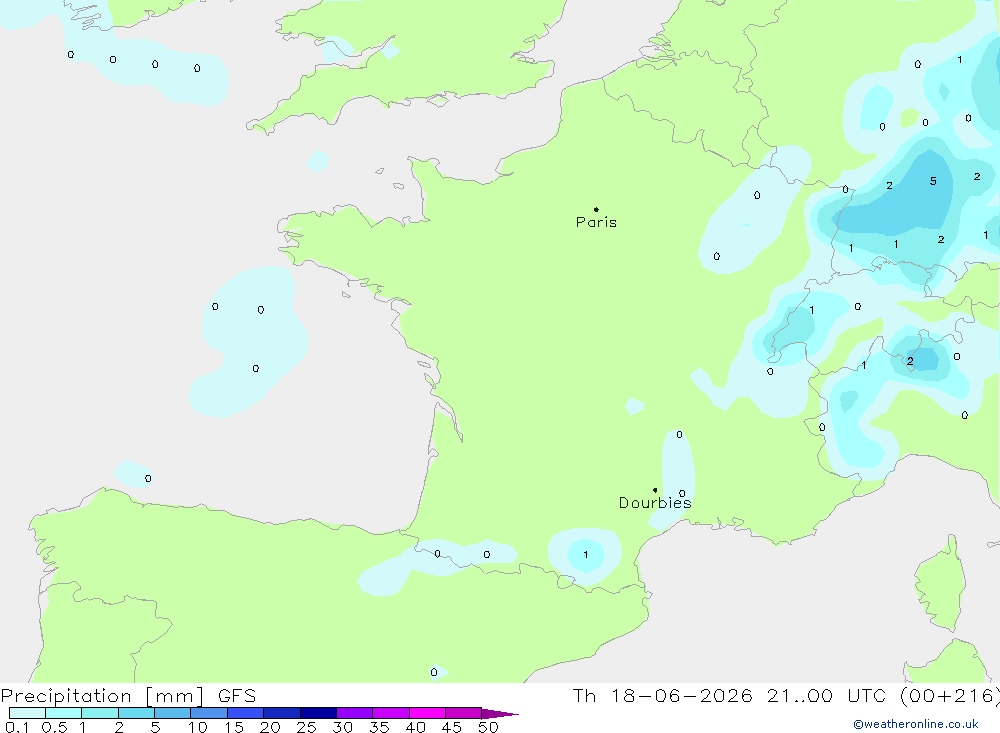Click the 'Precipitation [mm]' title text
Image resolution: width=1000 pixels, height=733 pixels.
[103, 696]
